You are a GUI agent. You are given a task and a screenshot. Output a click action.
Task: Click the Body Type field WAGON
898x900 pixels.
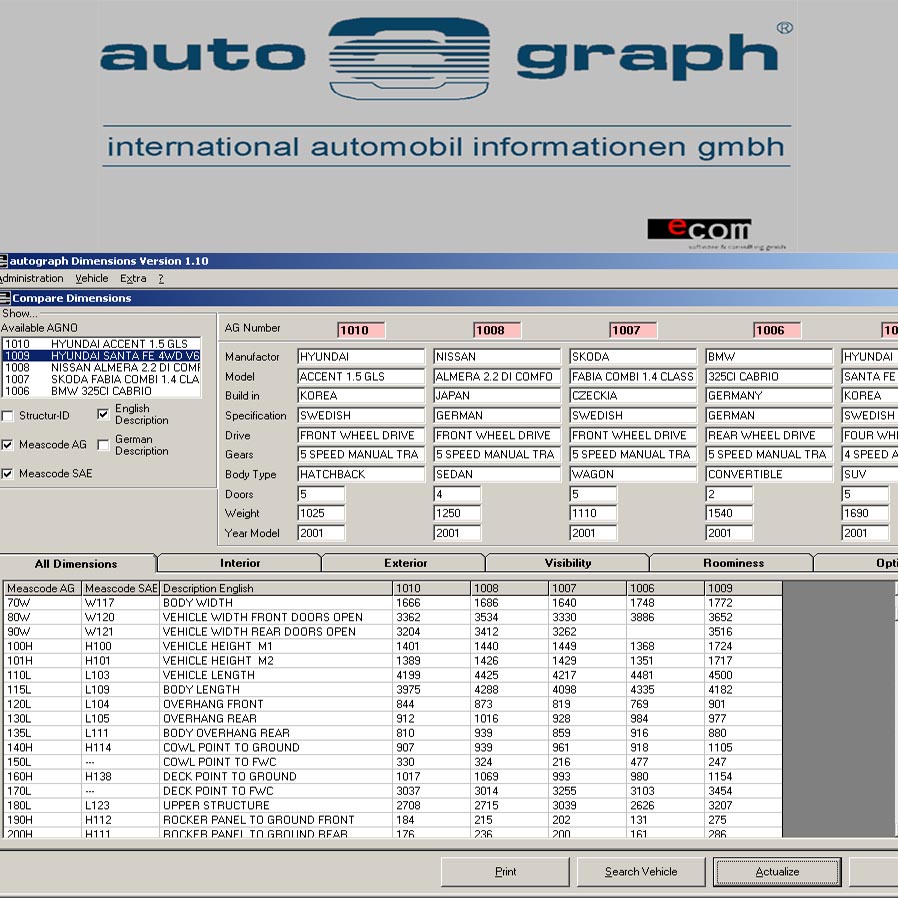[633, 474]
